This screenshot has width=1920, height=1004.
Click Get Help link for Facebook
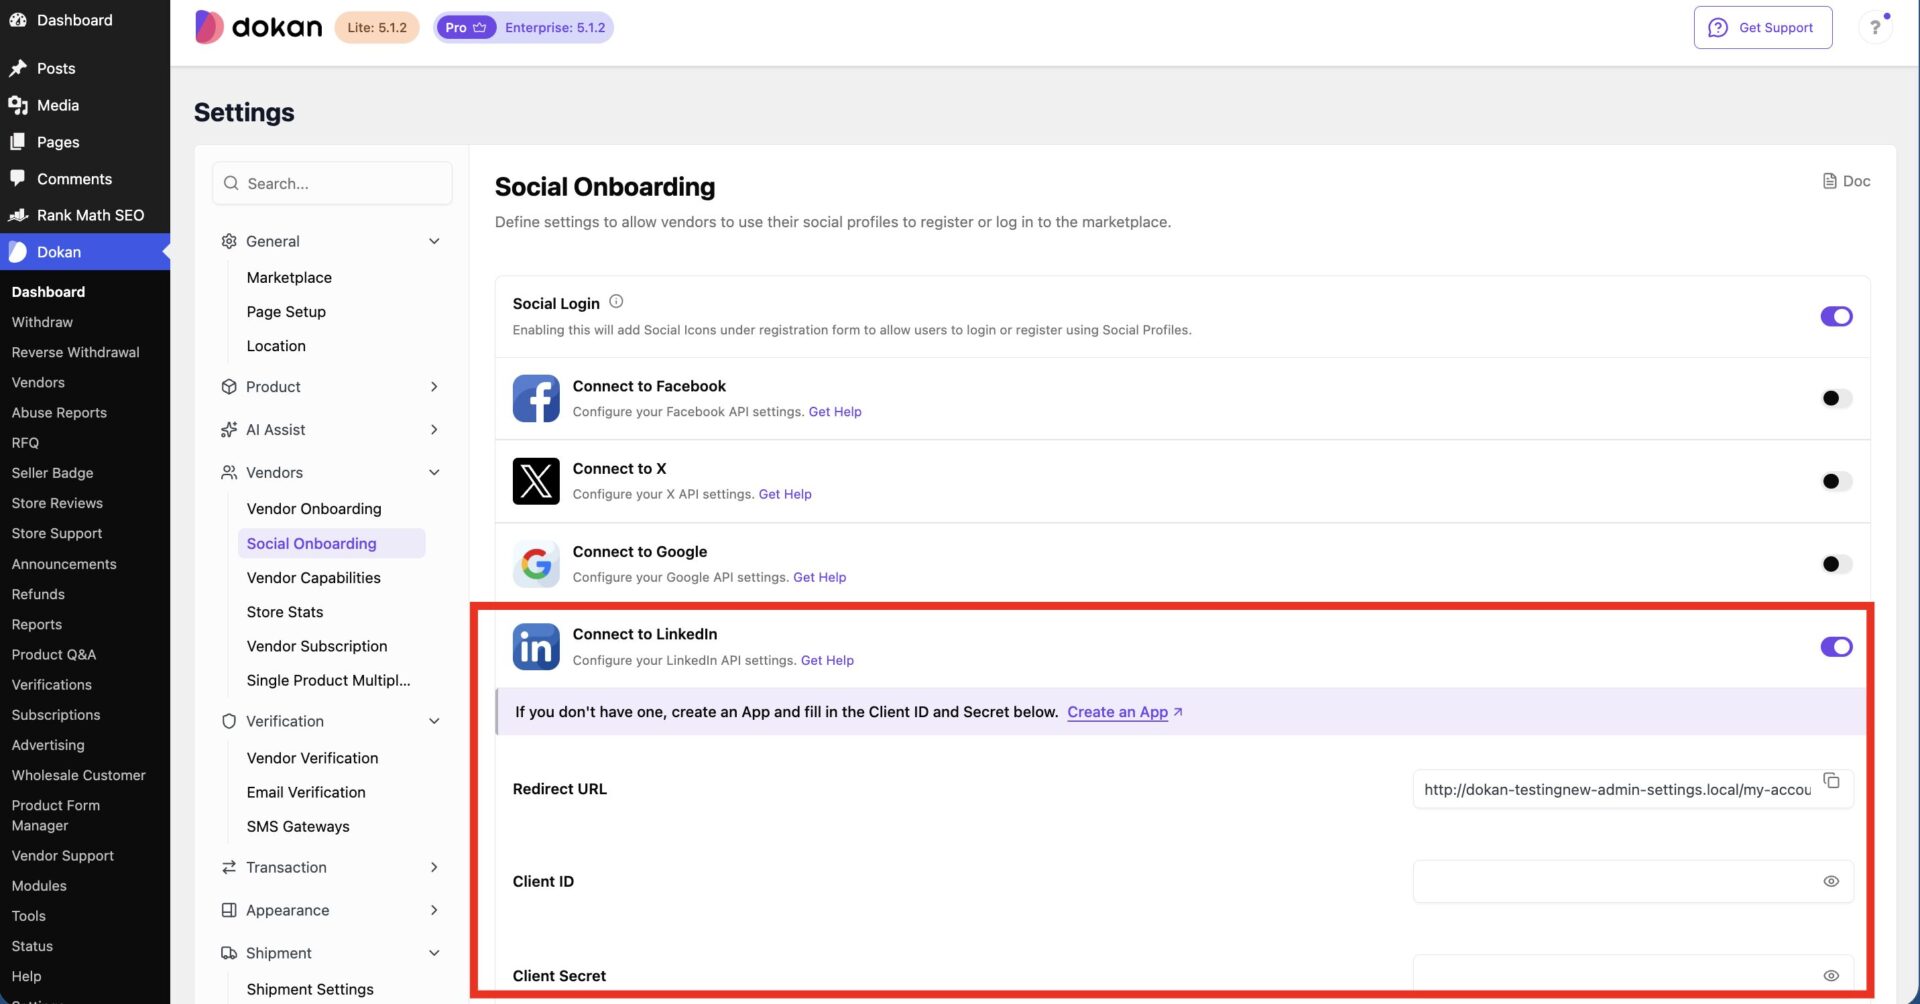tap(835, 412)
